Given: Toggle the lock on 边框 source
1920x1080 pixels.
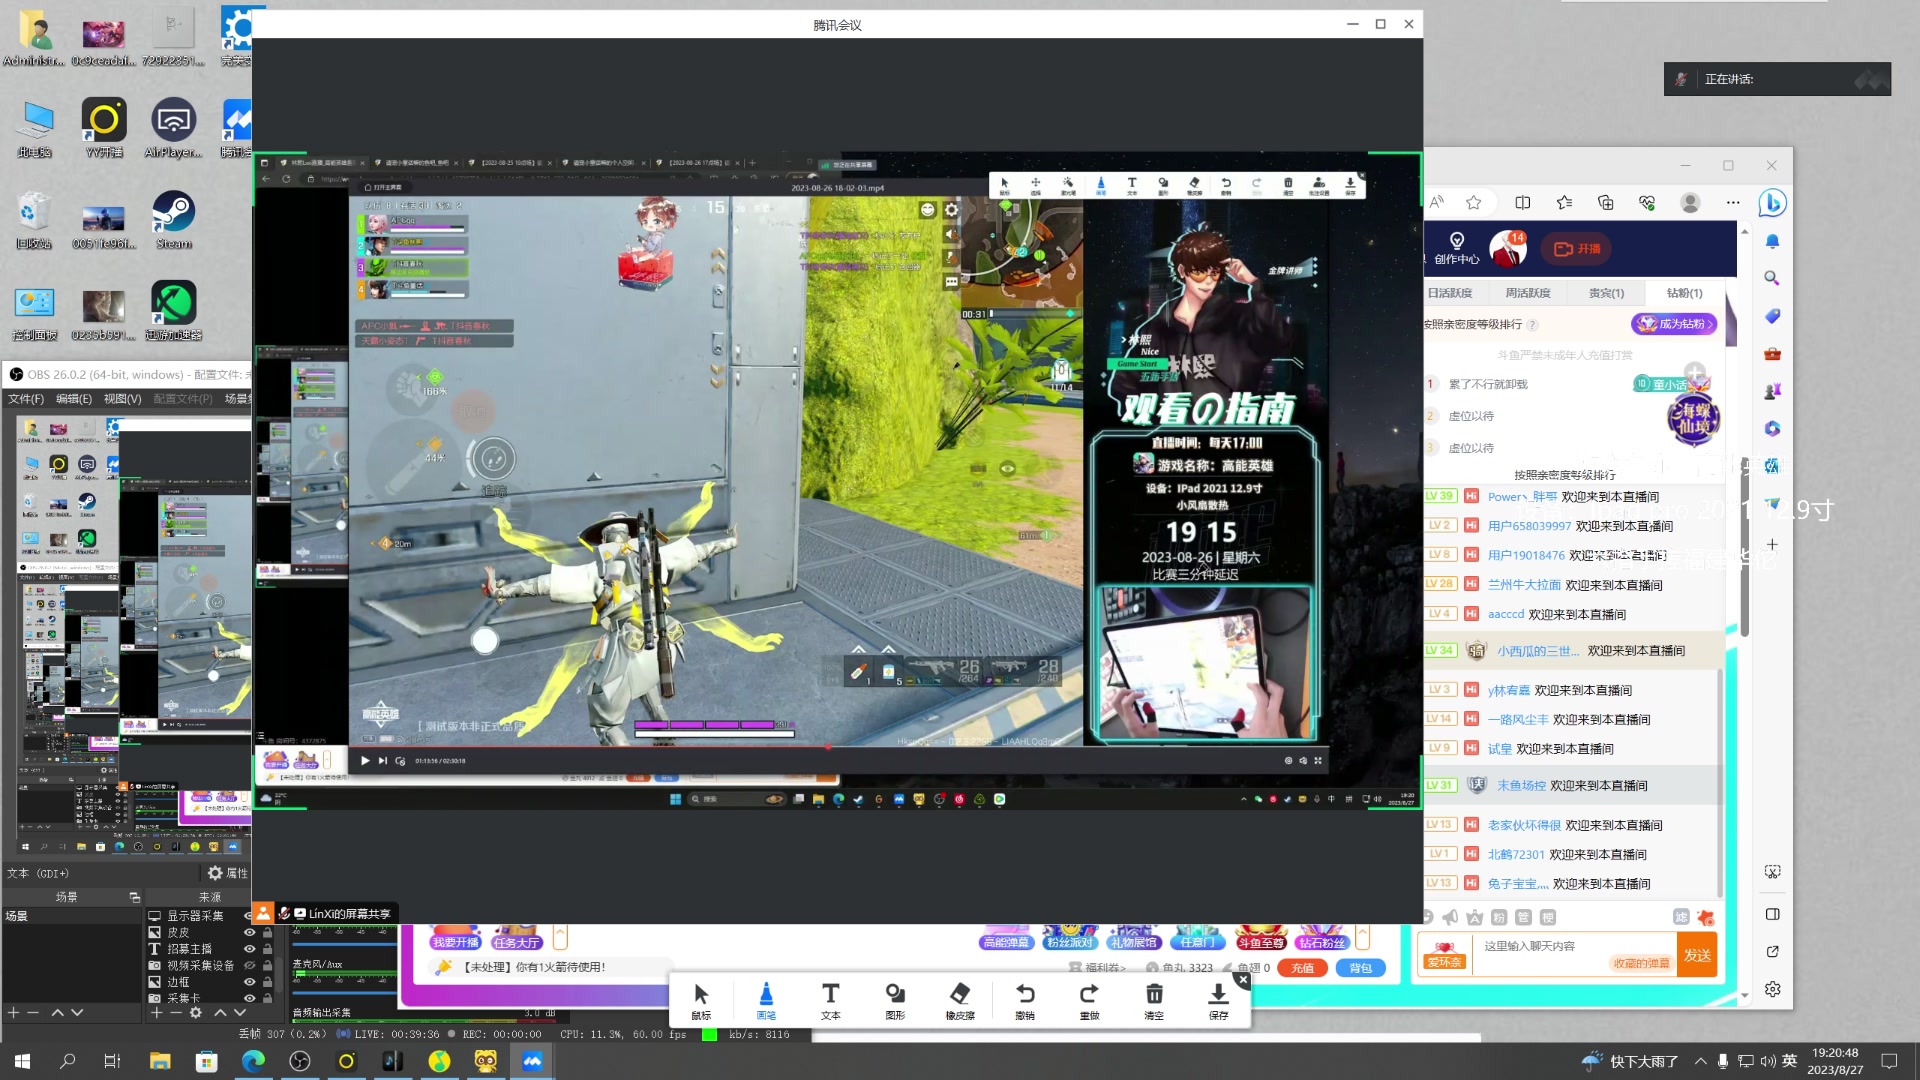Looking at the screenshot, I should [x=267, y=982].
